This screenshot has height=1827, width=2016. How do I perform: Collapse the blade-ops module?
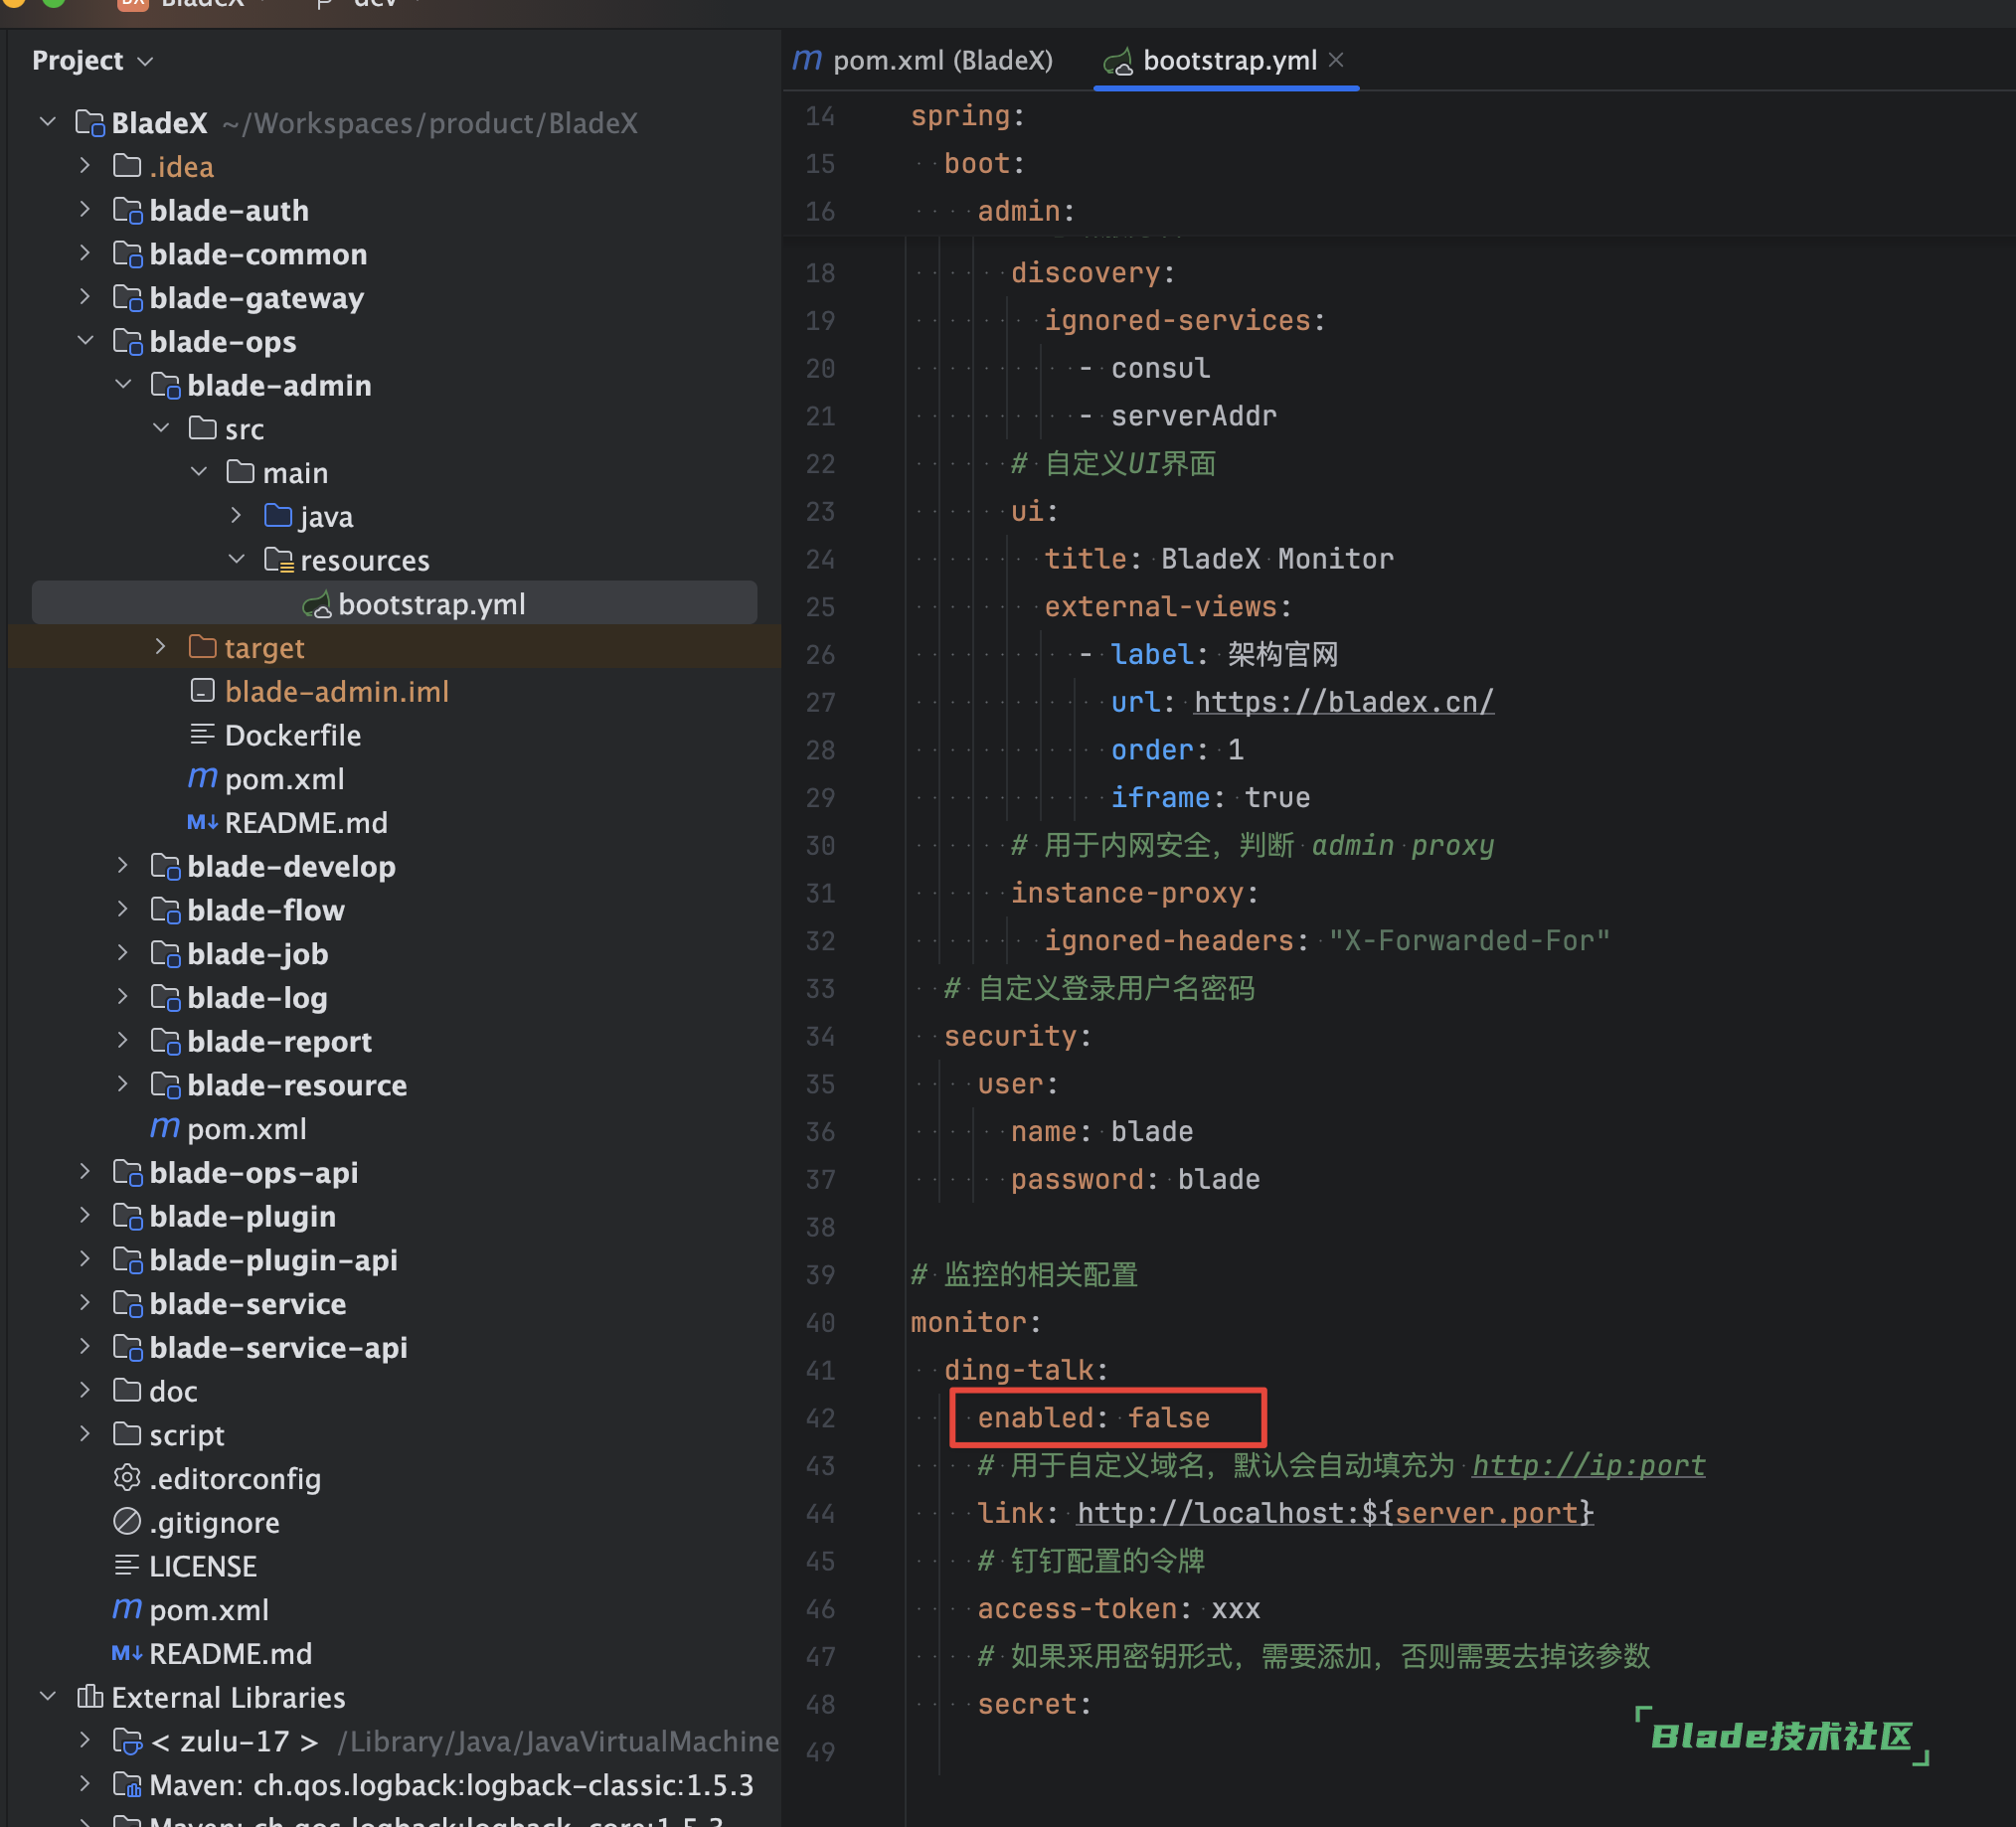(x=85, y=341)
